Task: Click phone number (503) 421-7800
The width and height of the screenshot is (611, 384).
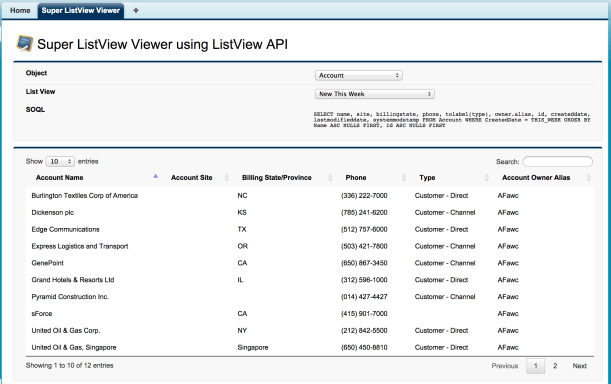Action: (364, 246)
